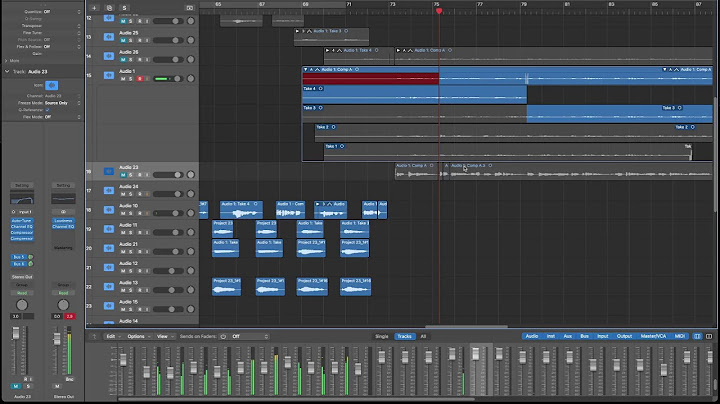Mute the Audio 1 track

click(123, 79)
